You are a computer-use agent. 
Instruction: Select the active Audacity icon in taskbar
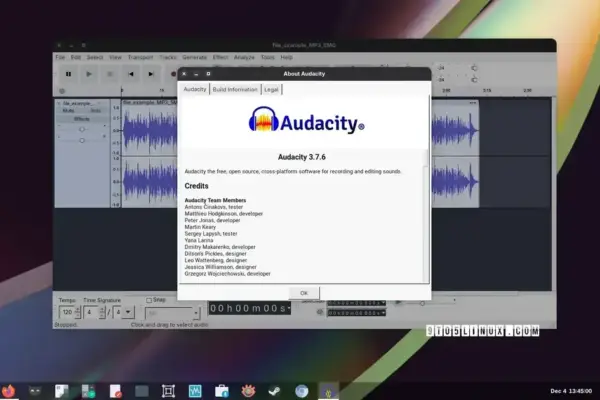pyautogui.click(x=328, y=391)
